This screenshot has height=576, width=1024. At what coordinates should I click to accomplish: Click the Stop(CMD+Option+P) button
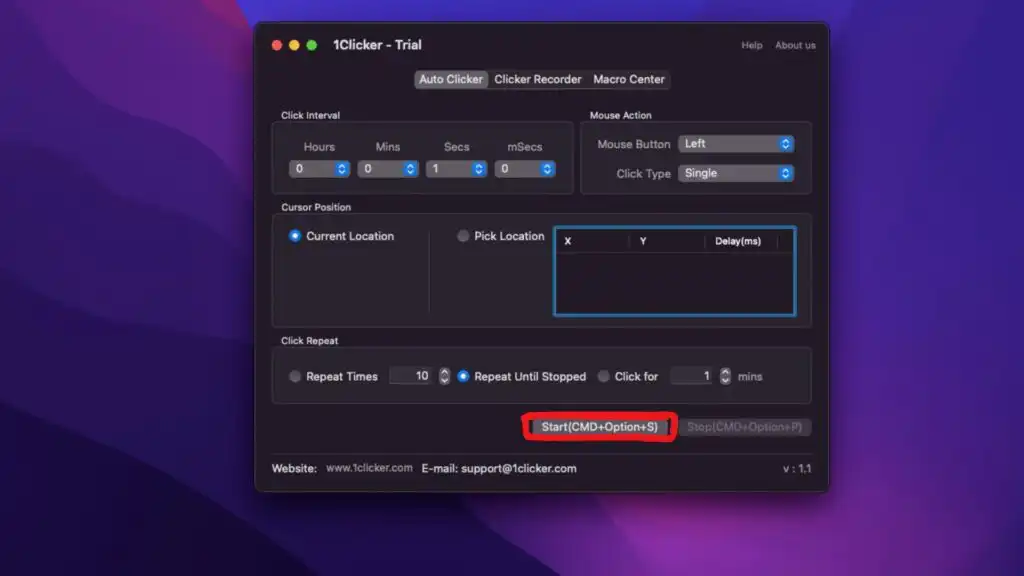click(x=744, y=427)
